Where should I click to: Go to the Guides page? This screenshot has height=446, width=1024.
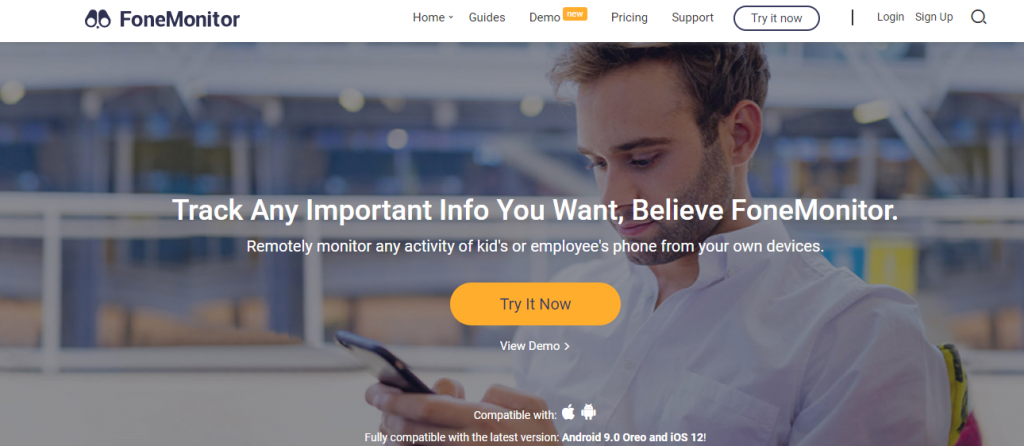point(487,18)
